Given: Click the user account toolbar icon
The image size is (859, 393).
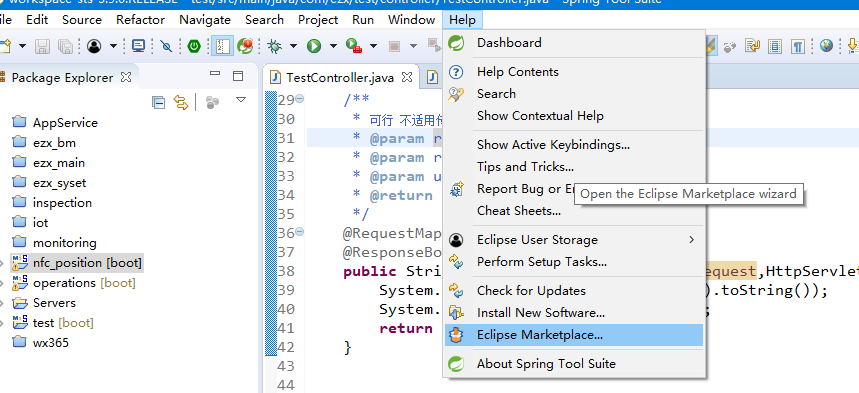Looking at the screenshot, I should [94, 47].
